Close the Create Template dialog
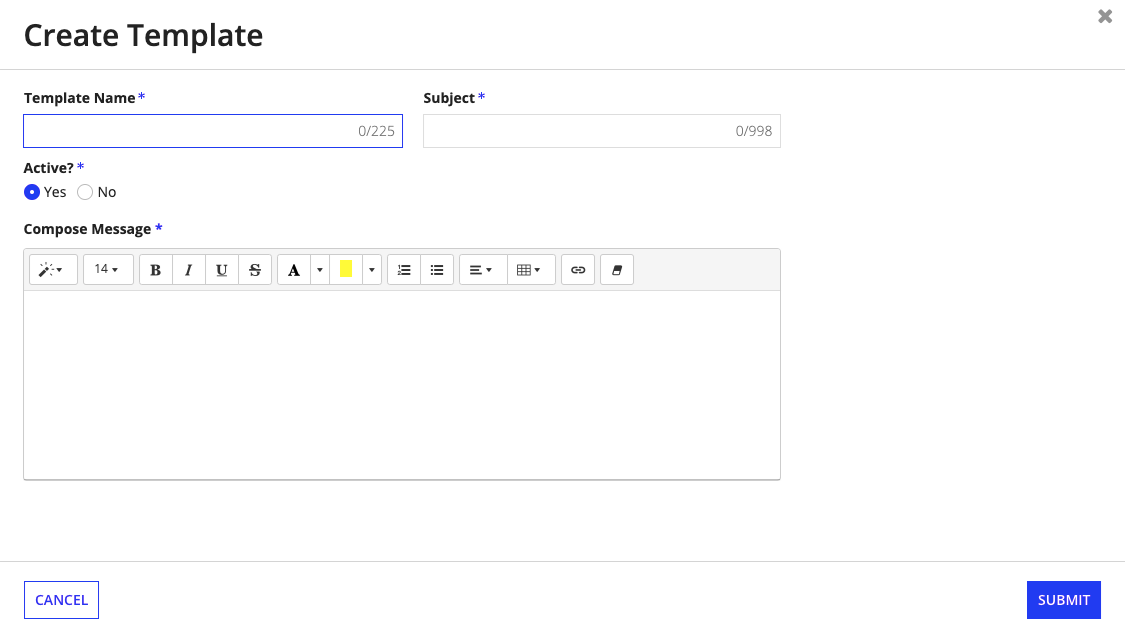This screenshot has height=638, width=1125. (1105, 17)
